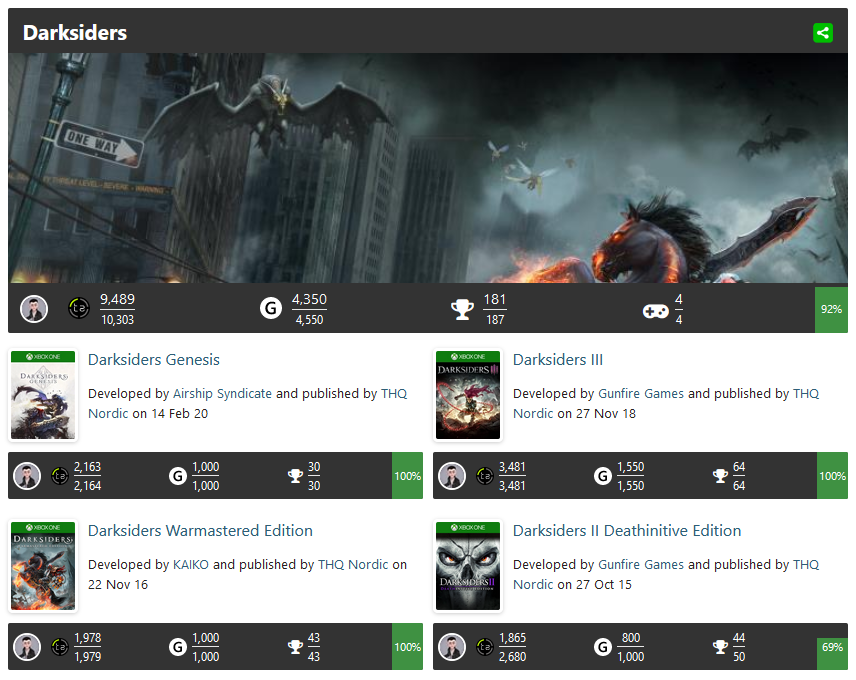
Task: Click the Darksiders Genesis box art thumbnail
Action: (x=43, y=396)
